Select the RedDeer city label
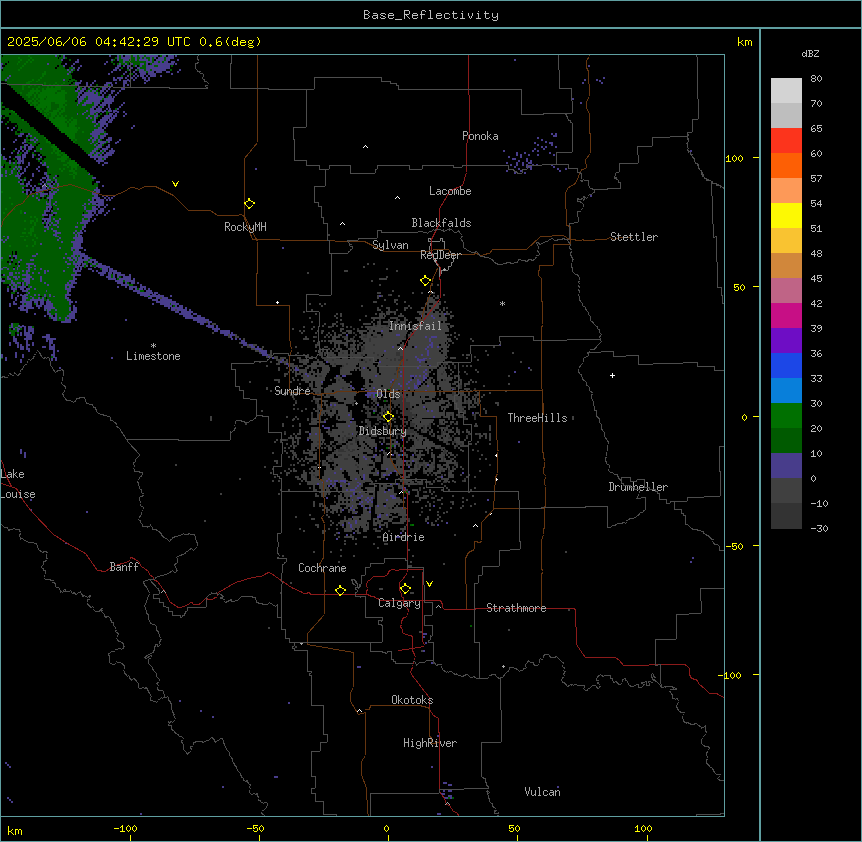Screen dimensions: 862x842 click(x=440, y=255)
